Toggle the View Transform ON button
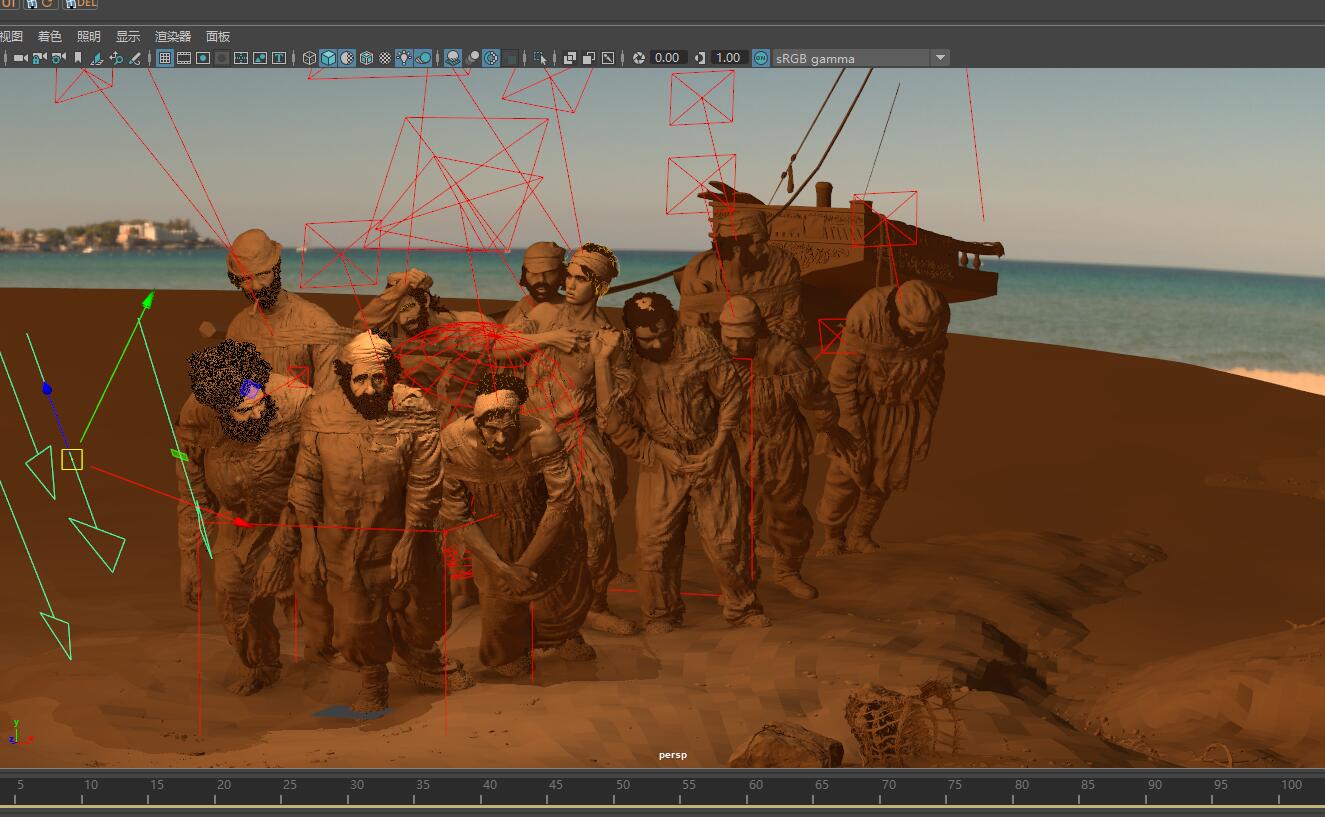 click(x=761, y=58)
